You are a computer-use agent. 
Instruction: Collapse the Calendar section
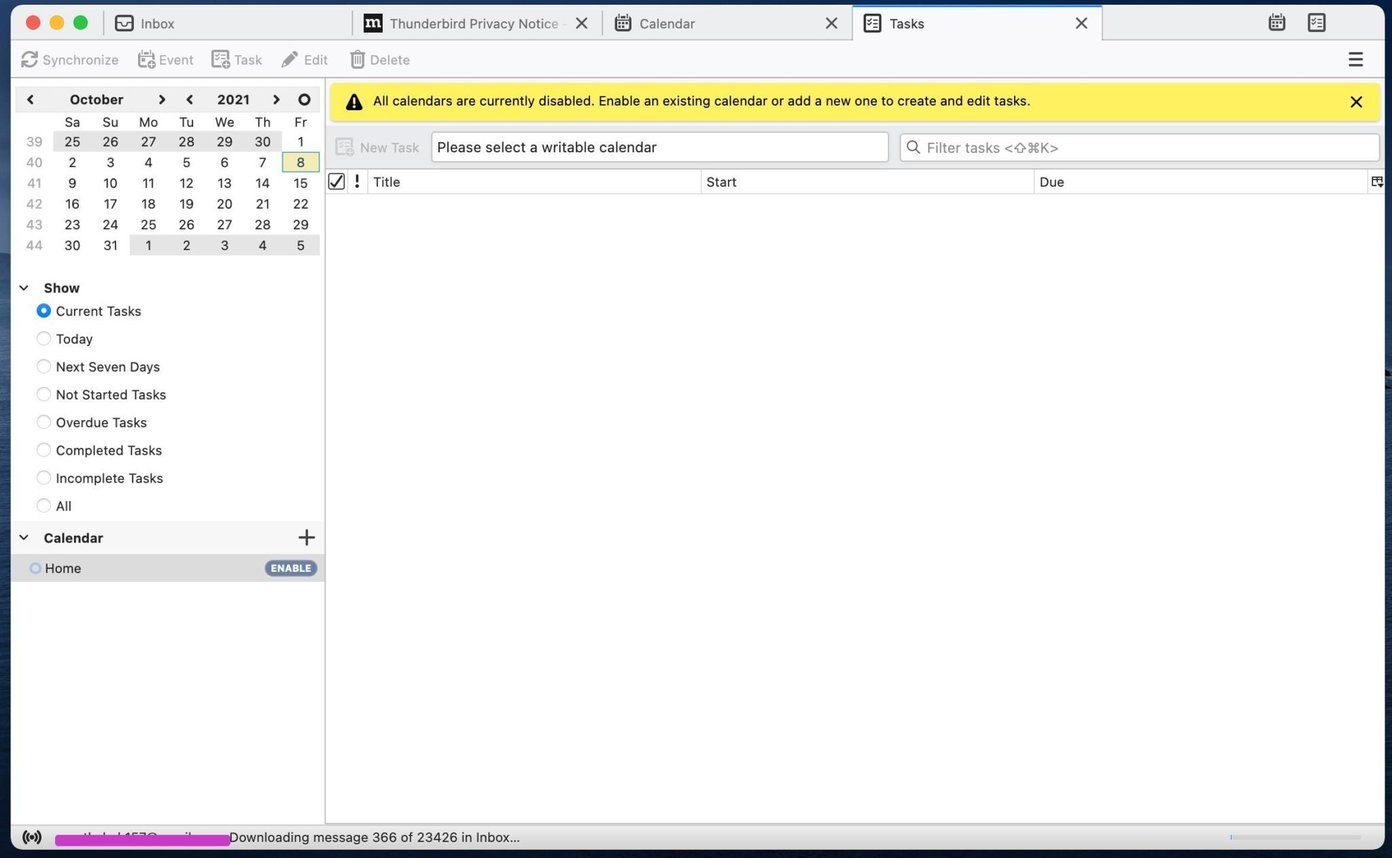[x=24, y=538]
